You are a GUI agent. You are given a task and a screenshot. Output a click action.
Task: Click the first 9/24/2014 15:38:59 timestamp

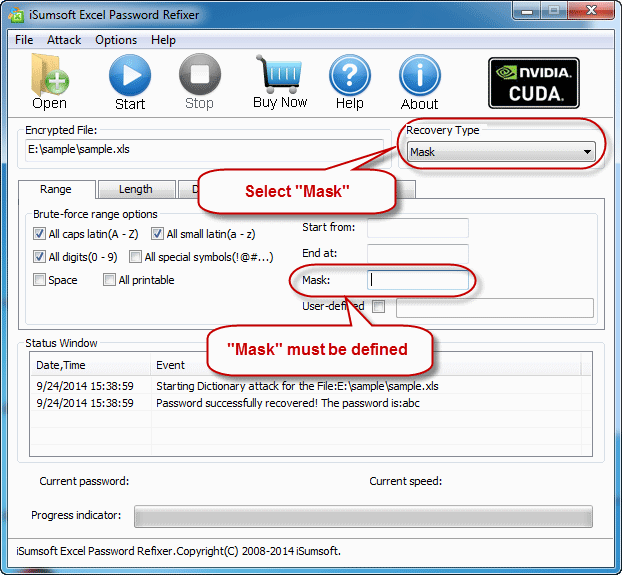[x=85, y=386]
